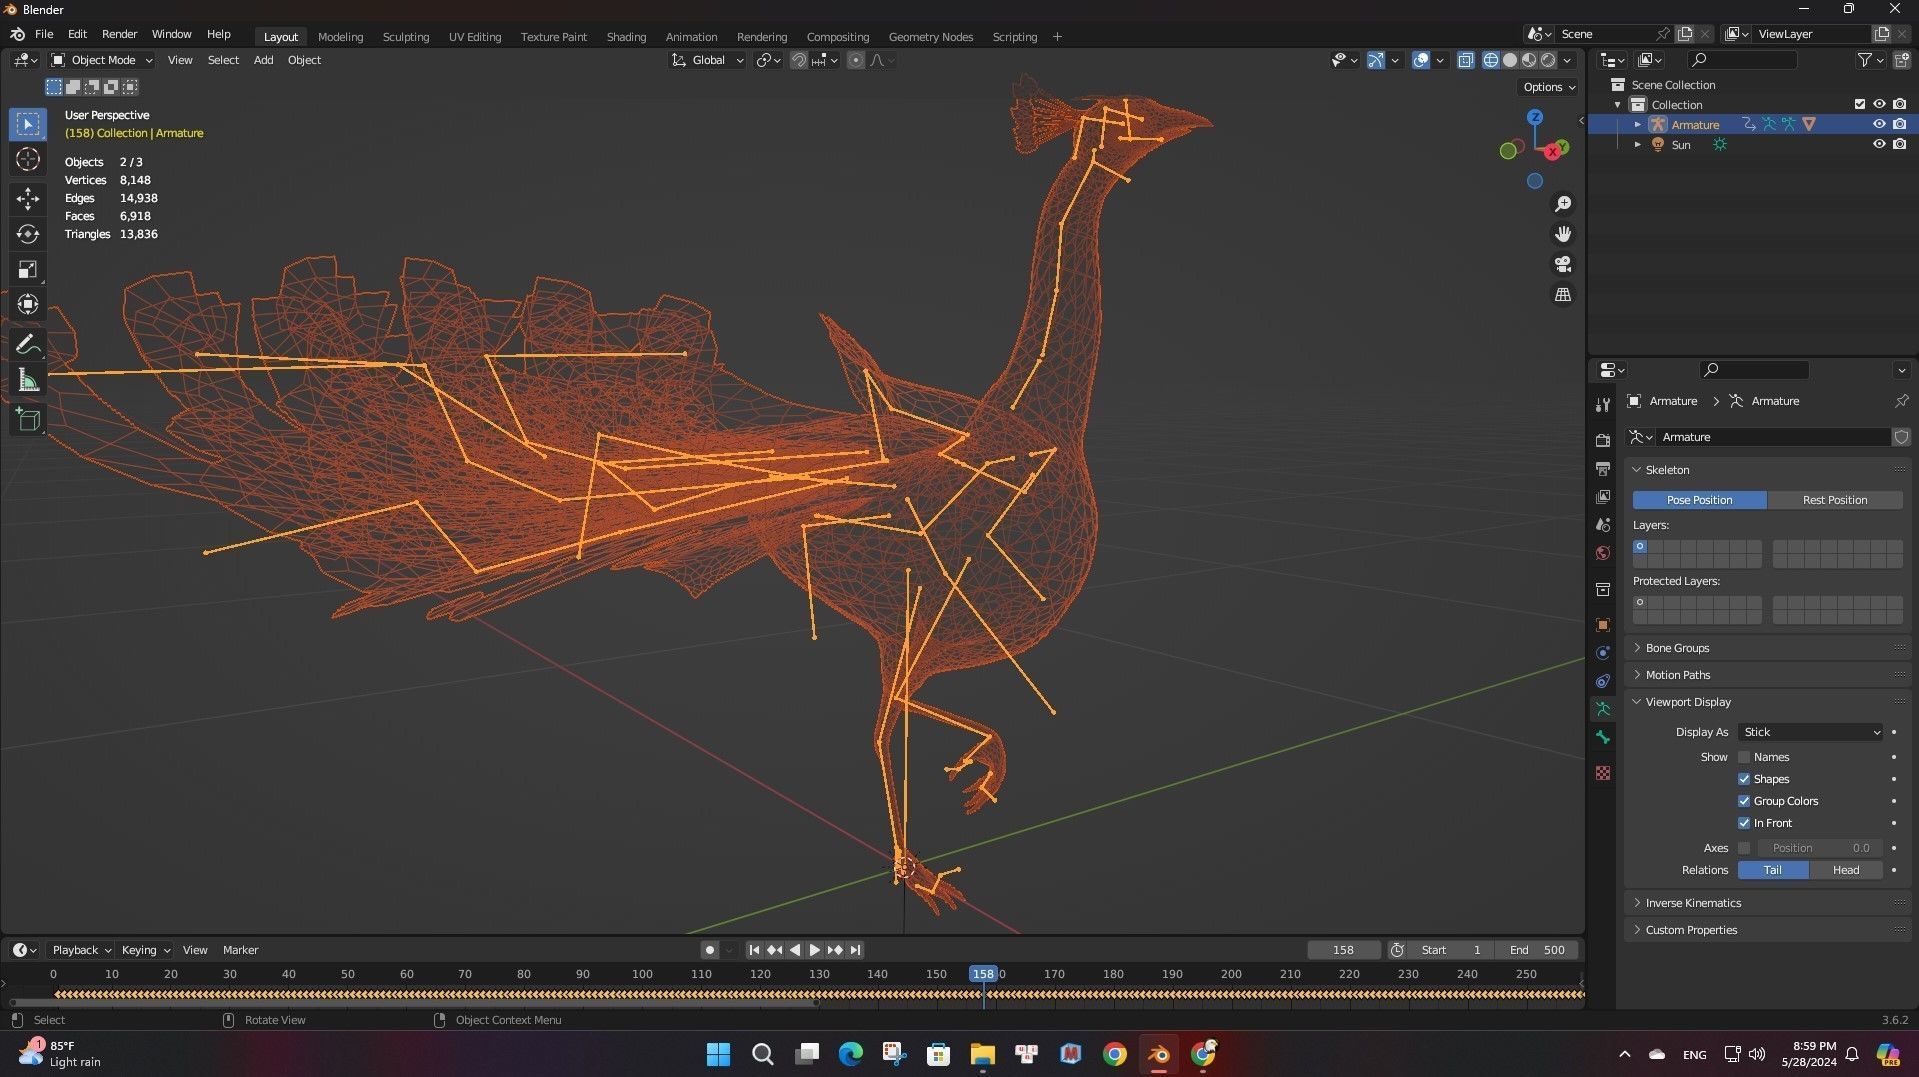Open the Playback dropdown in timeline
The image size is (1919, 1077).
81,950
